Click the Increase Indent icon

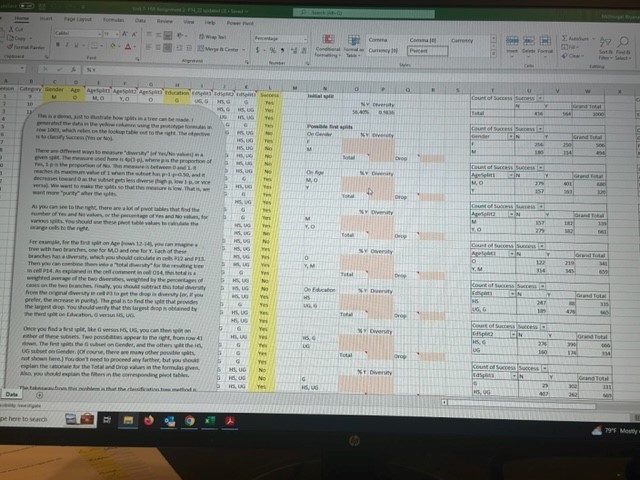click(189, 49)
